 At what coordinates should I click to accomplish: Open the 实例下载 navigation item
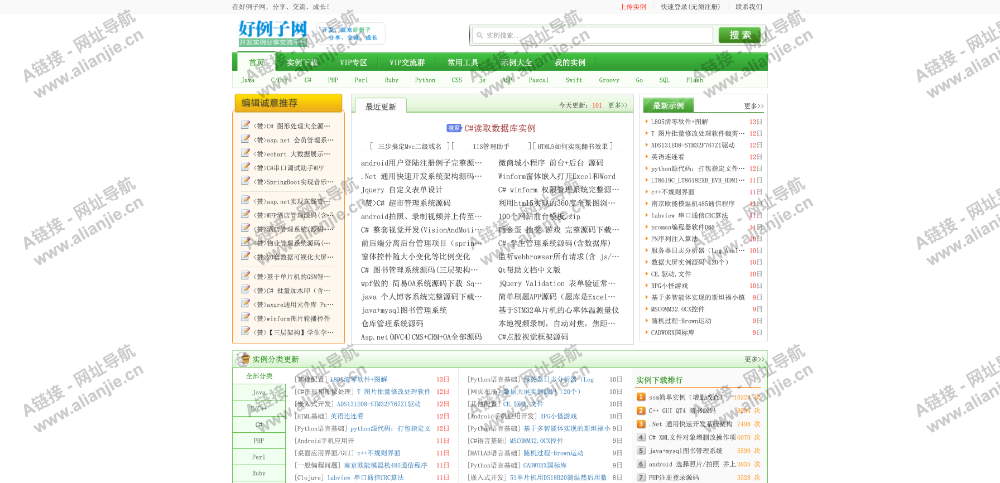(x=302, y=63)
